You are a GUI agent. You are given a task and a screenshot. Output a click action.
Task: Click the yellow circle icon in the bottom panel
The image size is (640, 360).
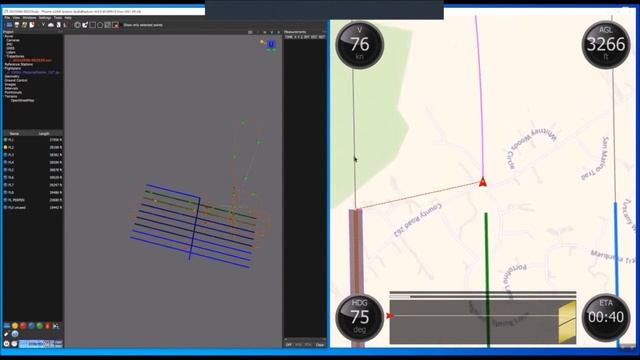pos(15,326)
